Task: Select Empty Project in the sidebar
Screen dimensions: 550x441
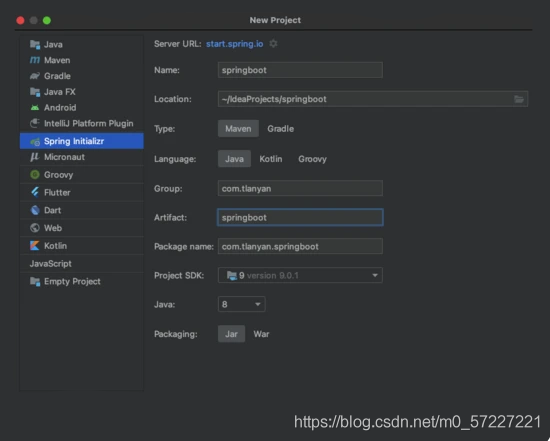Action: [82, 281]
